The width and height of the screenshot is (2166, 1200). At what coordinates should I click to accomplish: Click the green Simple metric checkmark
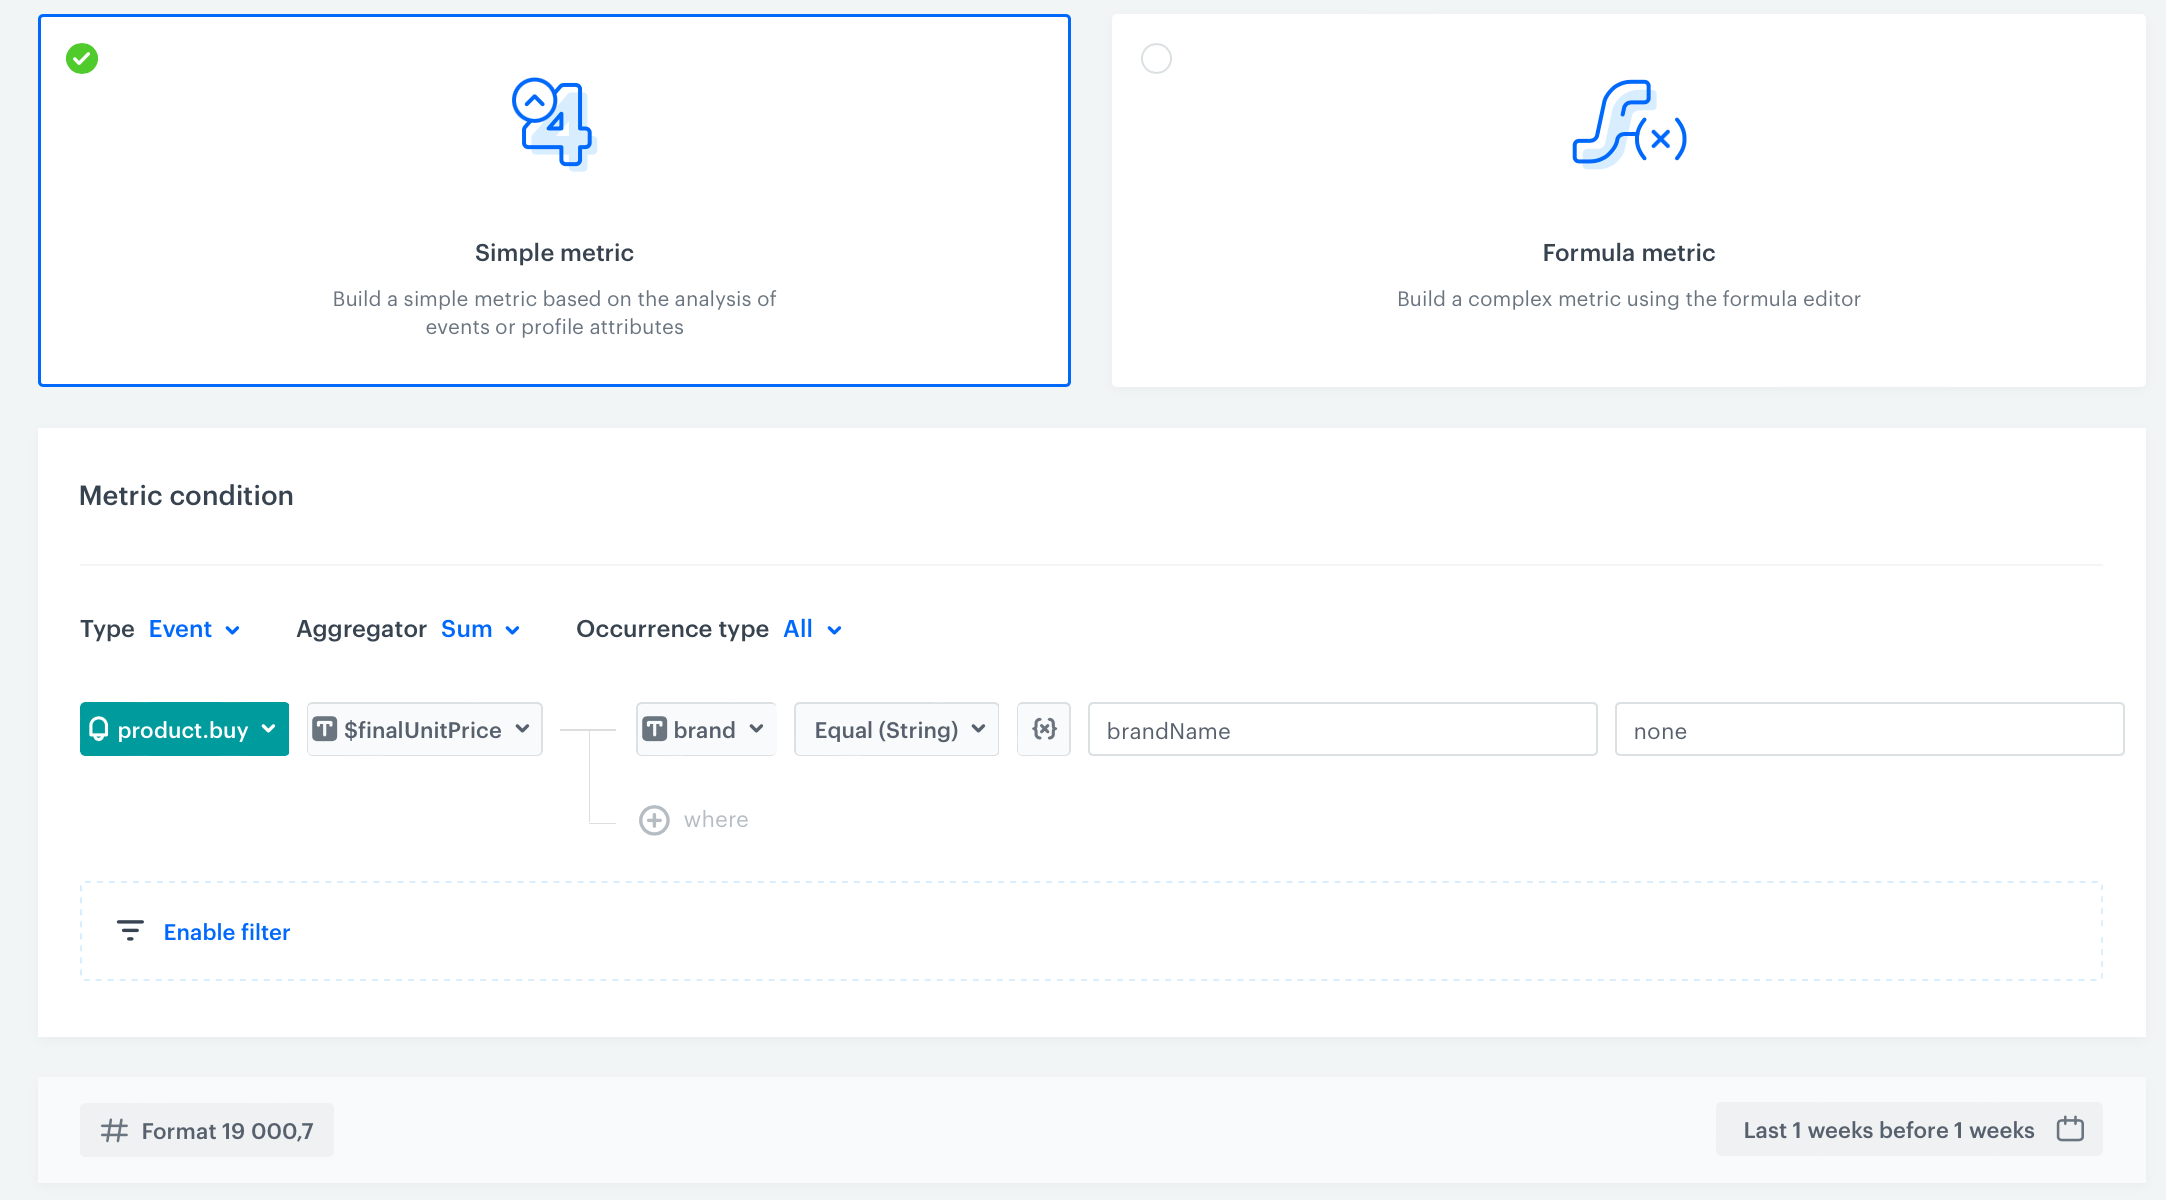click(x=82, y=58)
